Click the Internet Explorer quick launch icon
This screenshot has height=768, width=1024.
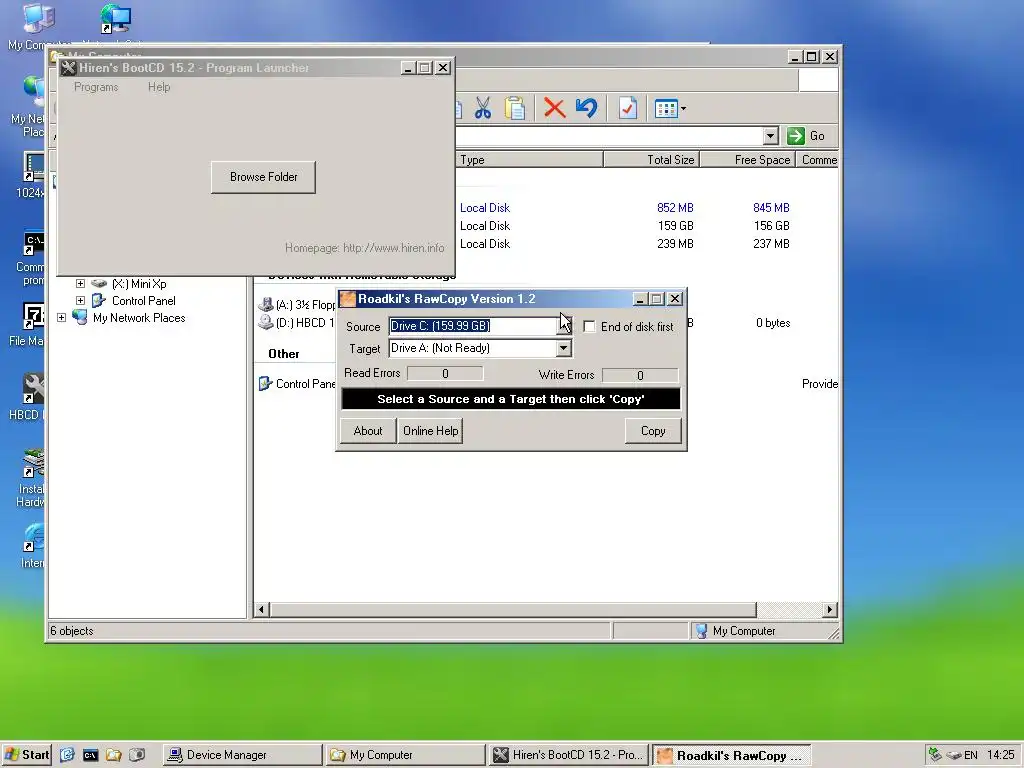click(67, 755)
